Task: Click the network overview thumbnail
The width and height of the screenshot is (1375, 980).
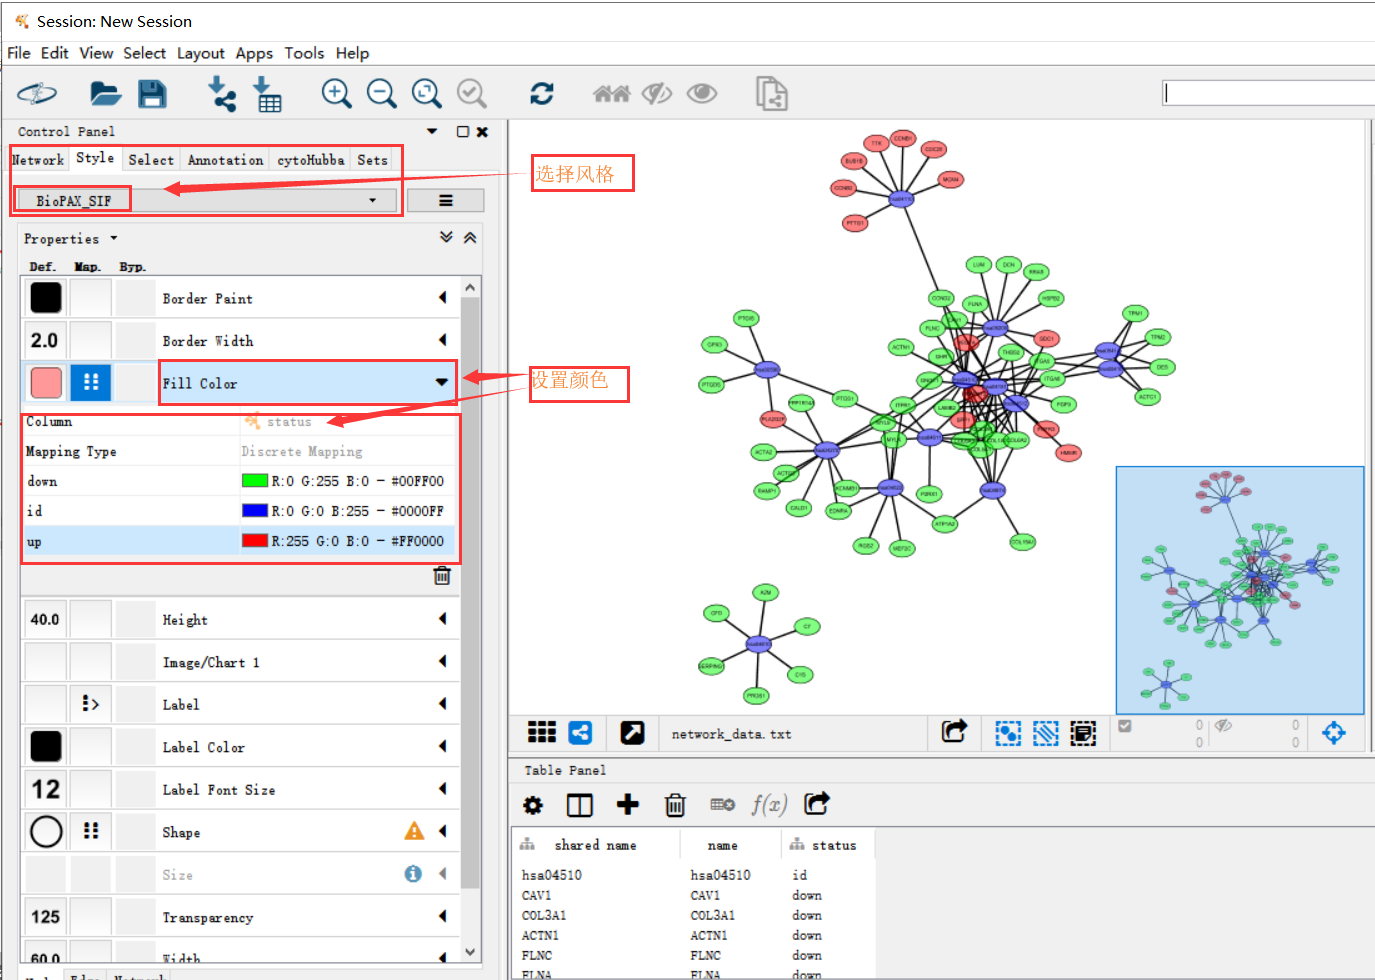Action: click(x=1240, y=590)
